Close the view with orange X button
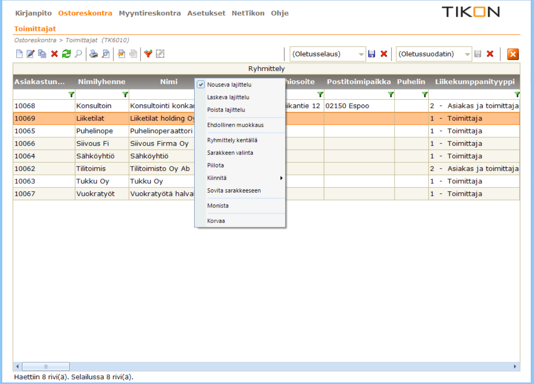The image size is (534, 384). tap(513, 54)
